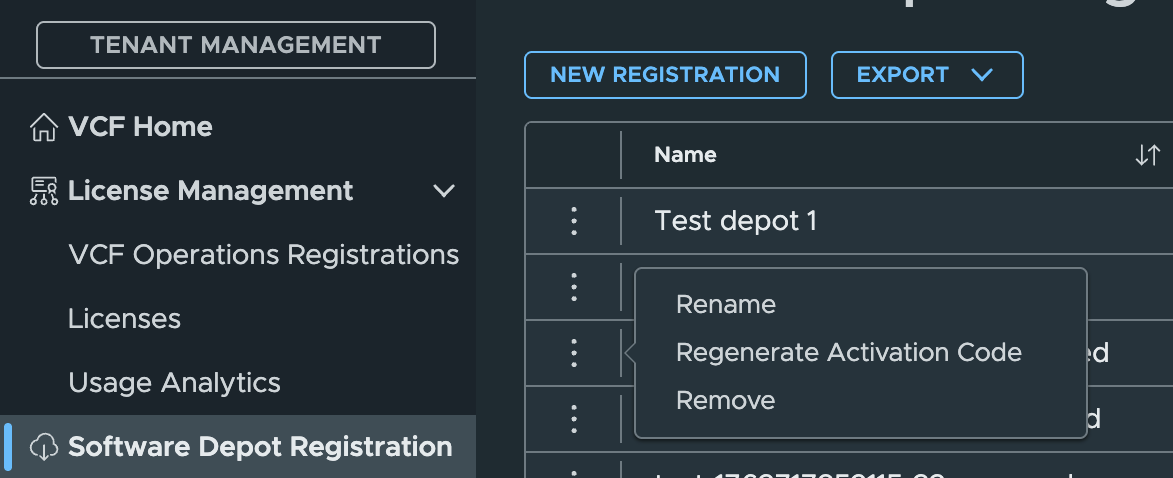Viewport: 1173px width, 478px height.
Task: Select Remove from the context menu
Action: coord(726,400)
